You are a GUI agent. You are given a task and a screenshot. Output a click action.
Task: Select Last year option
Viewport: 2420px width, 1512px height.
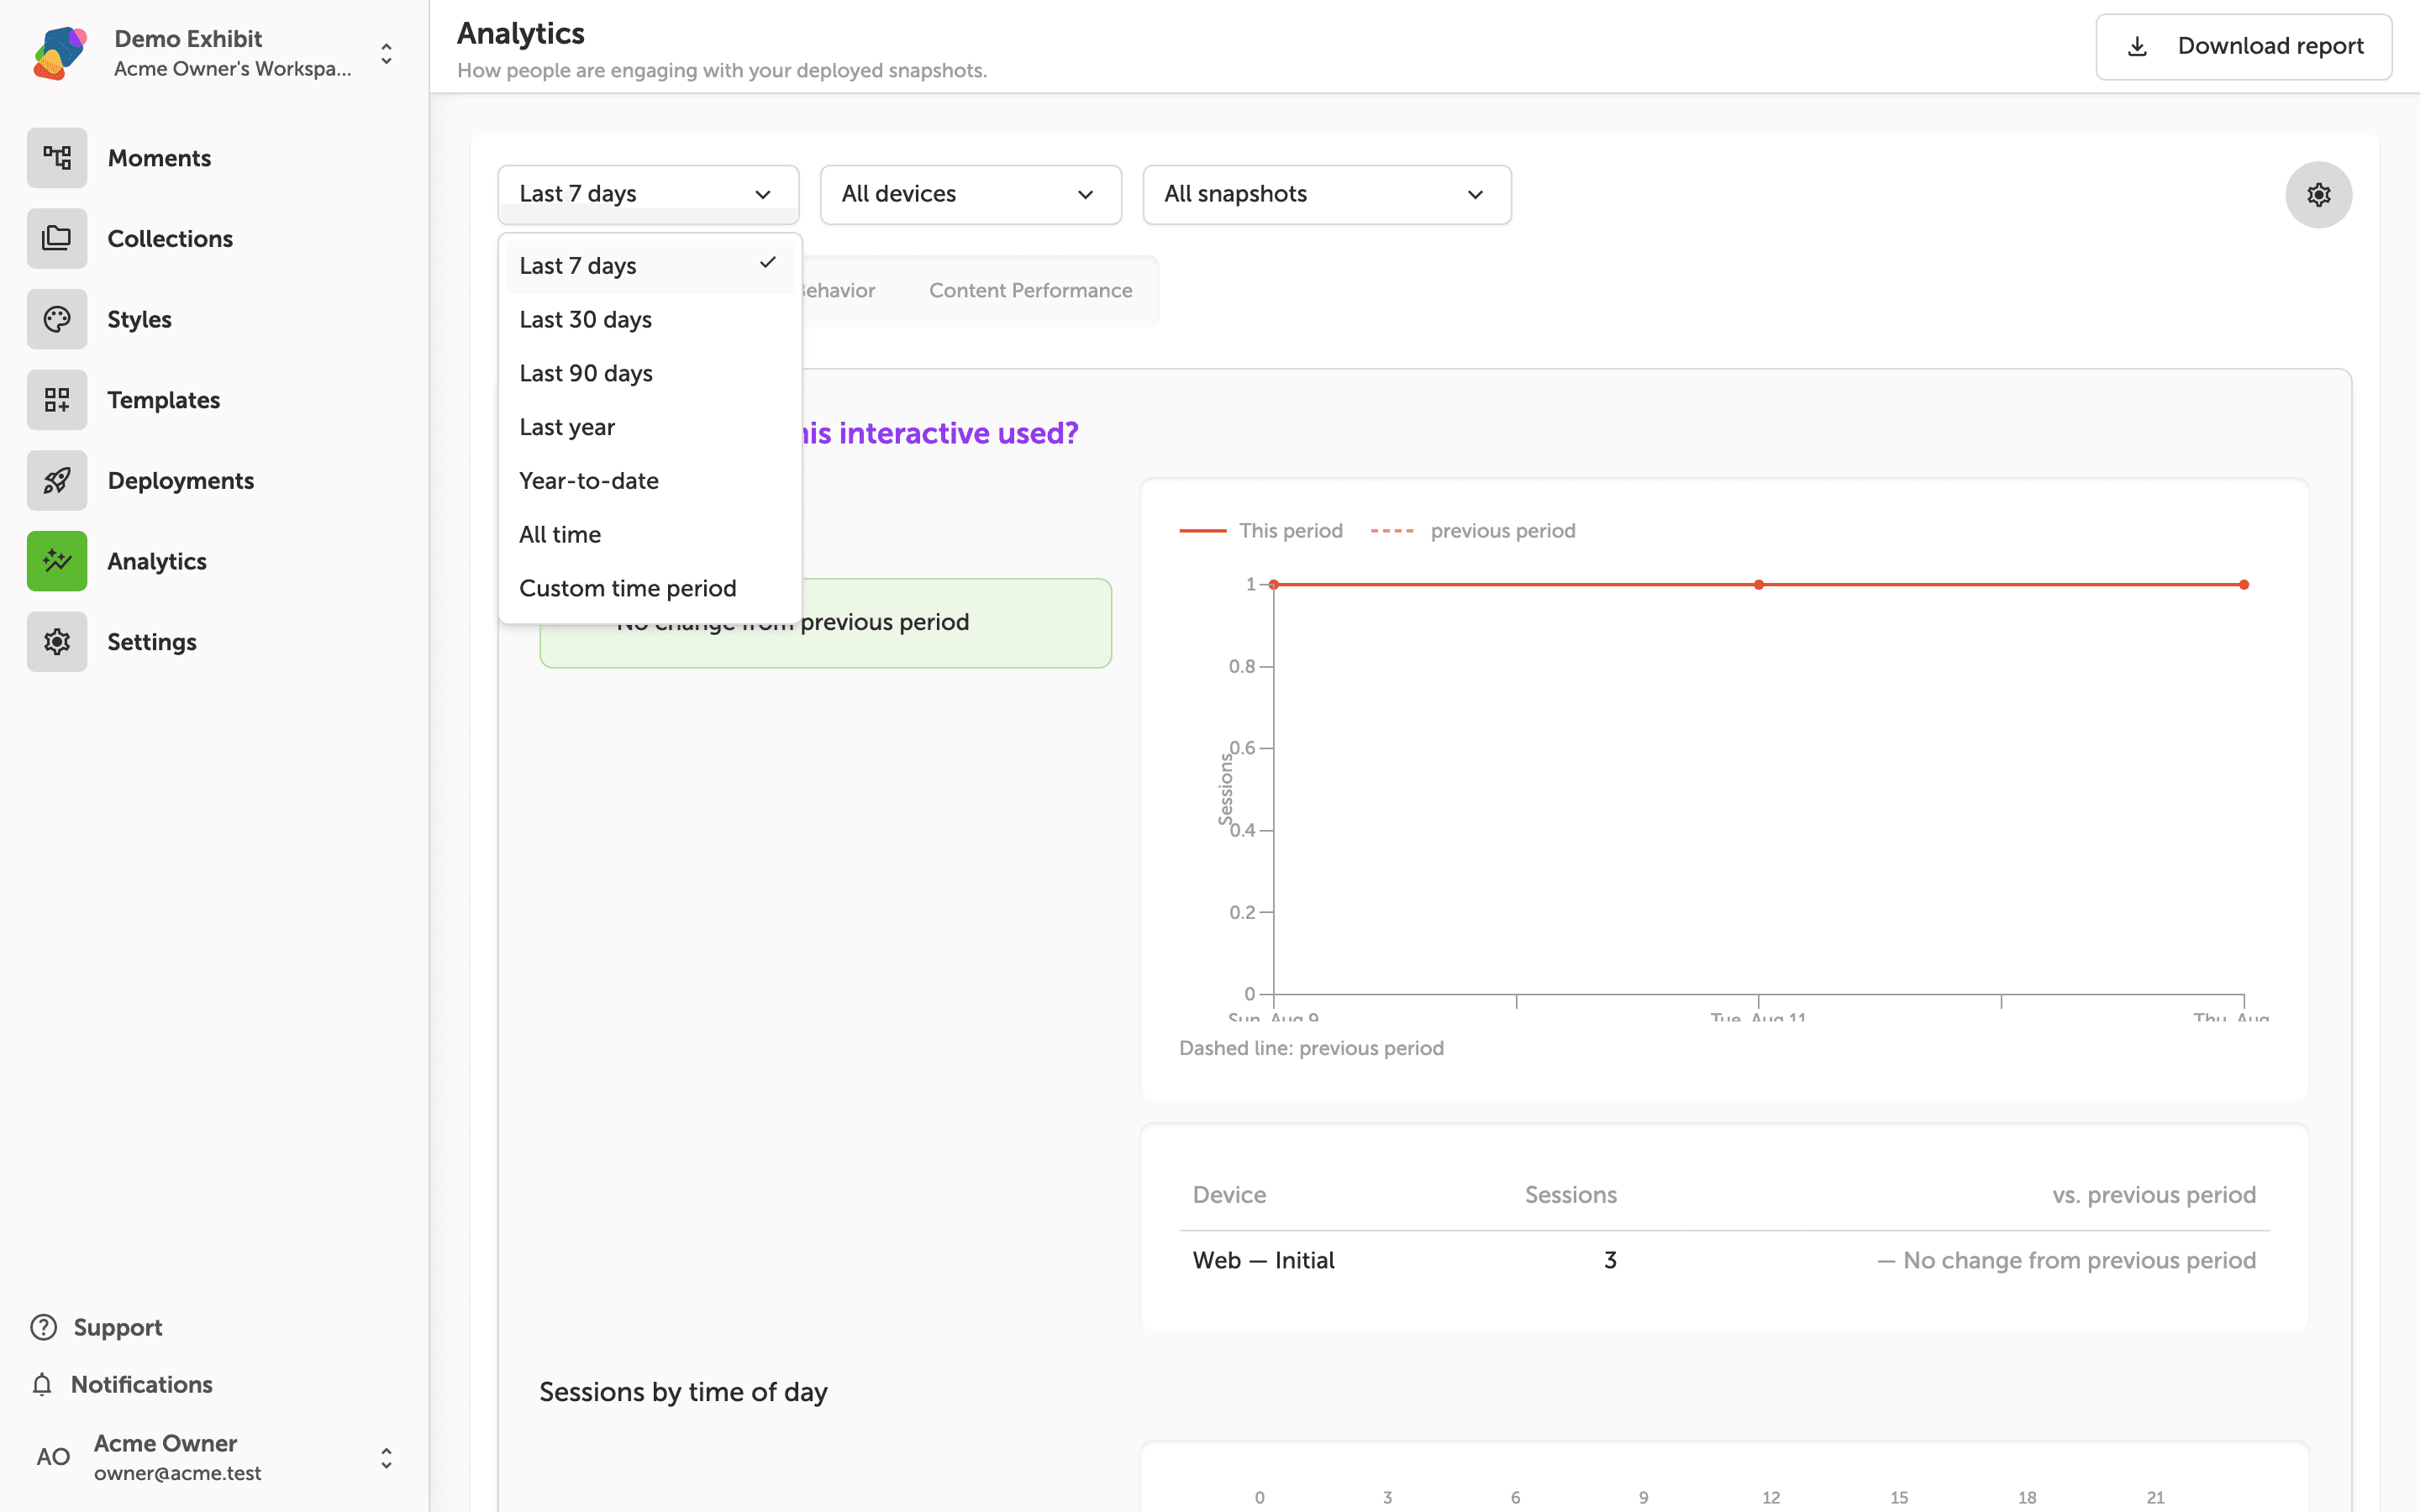(649, 427)
